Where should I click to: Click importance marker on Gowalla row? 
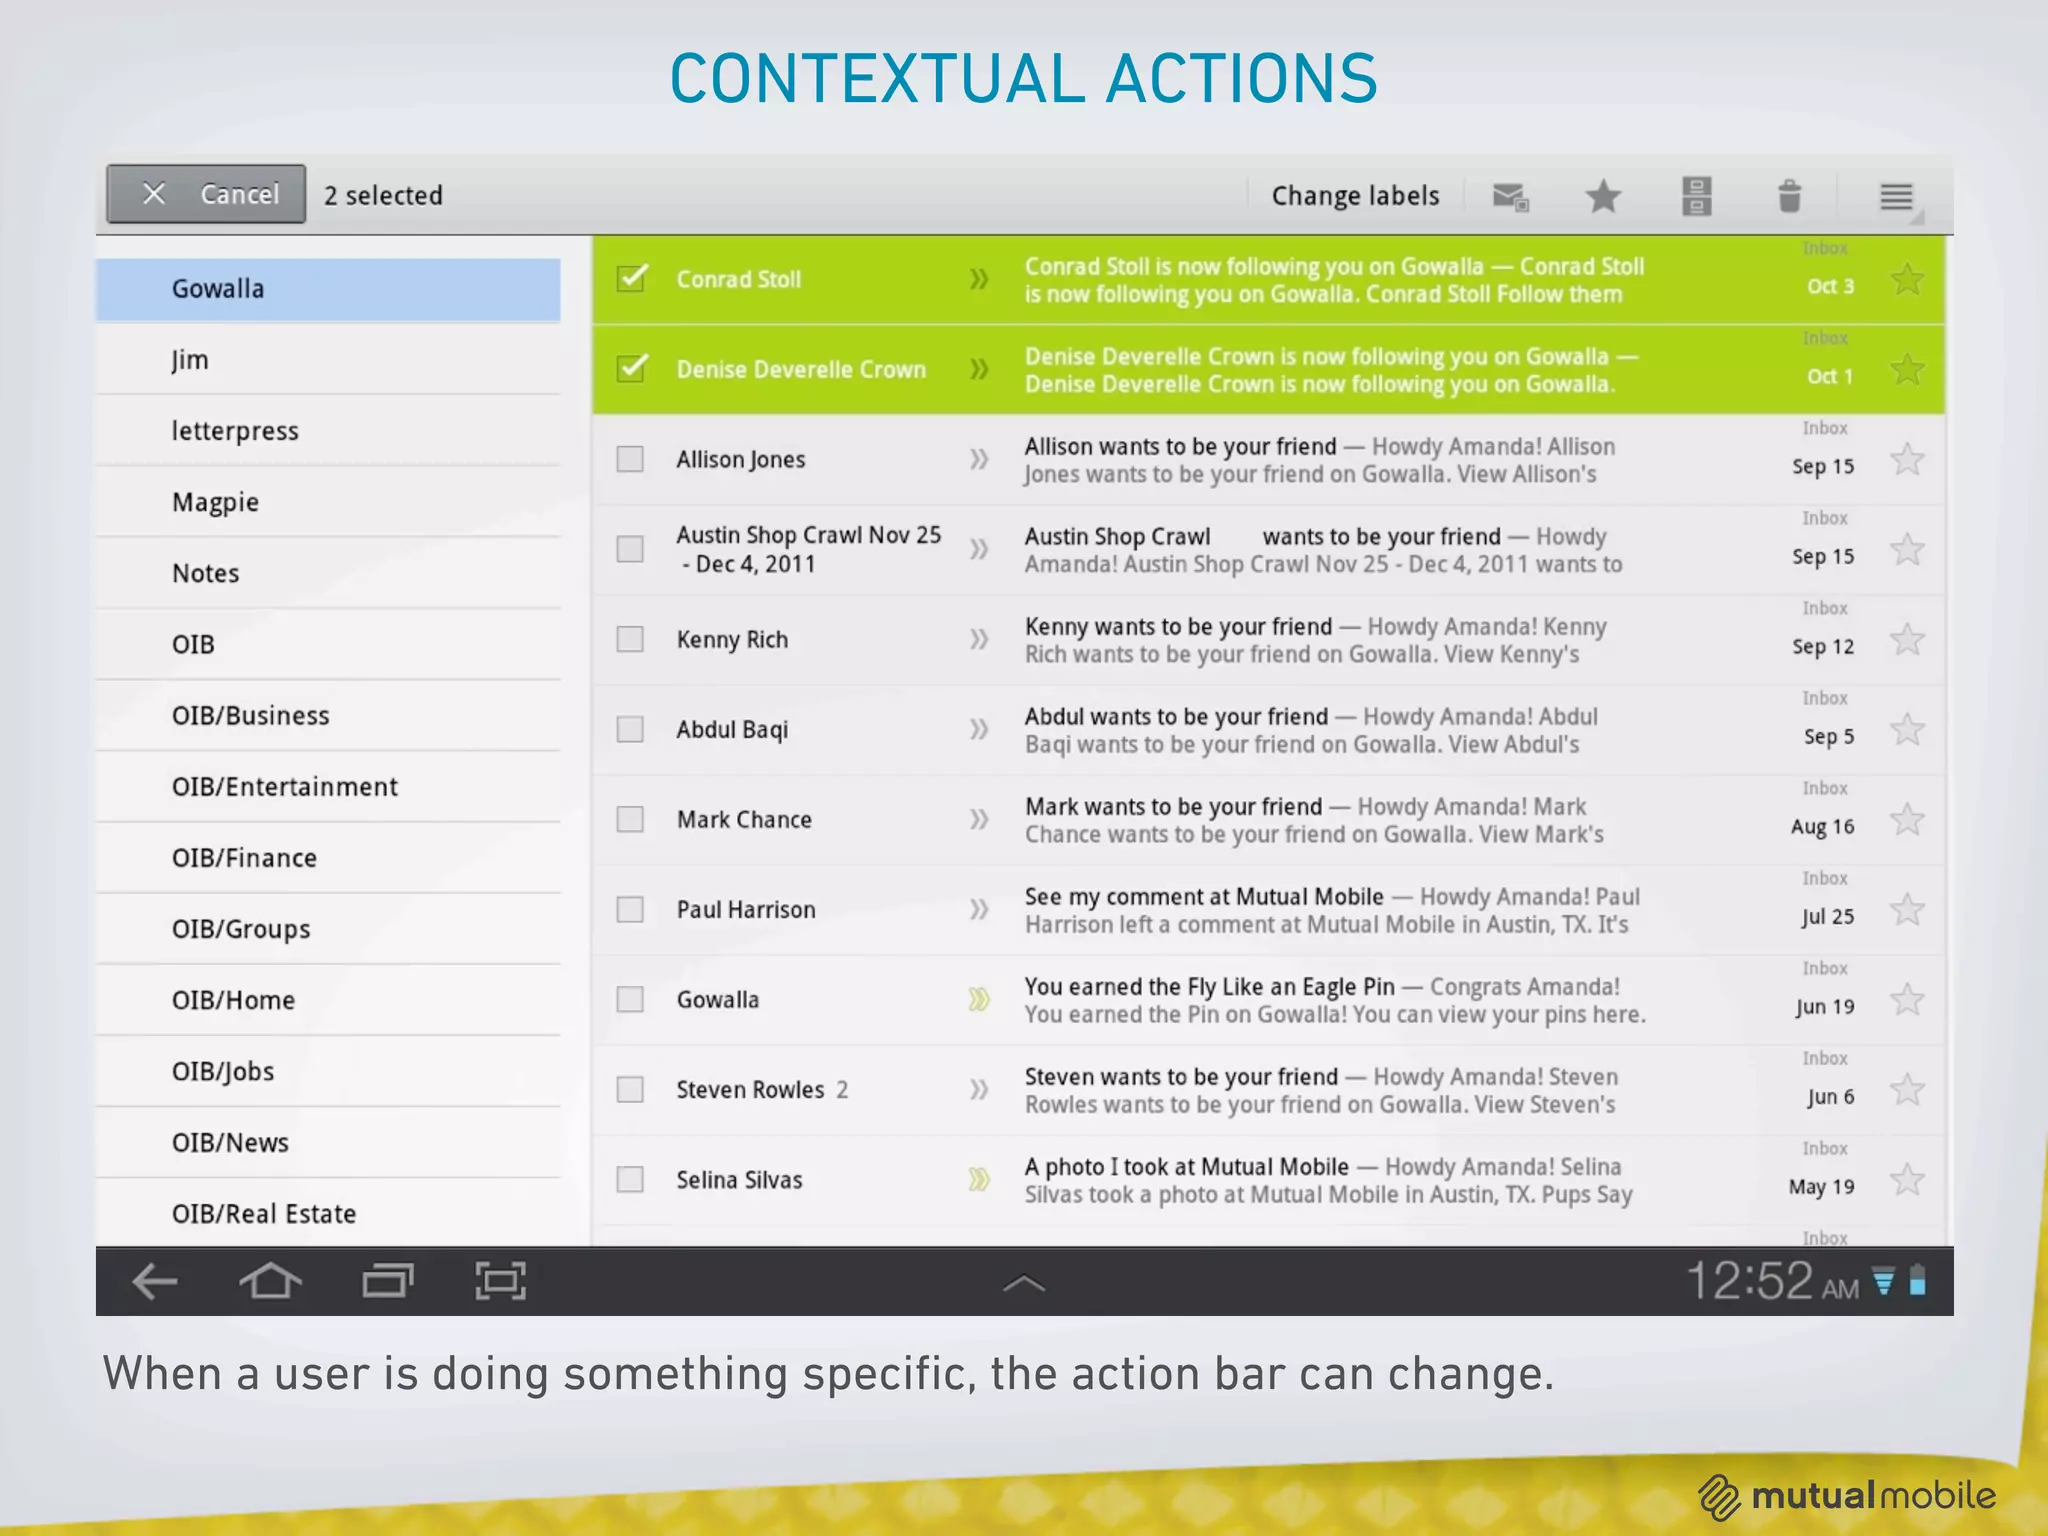[979, 999]
